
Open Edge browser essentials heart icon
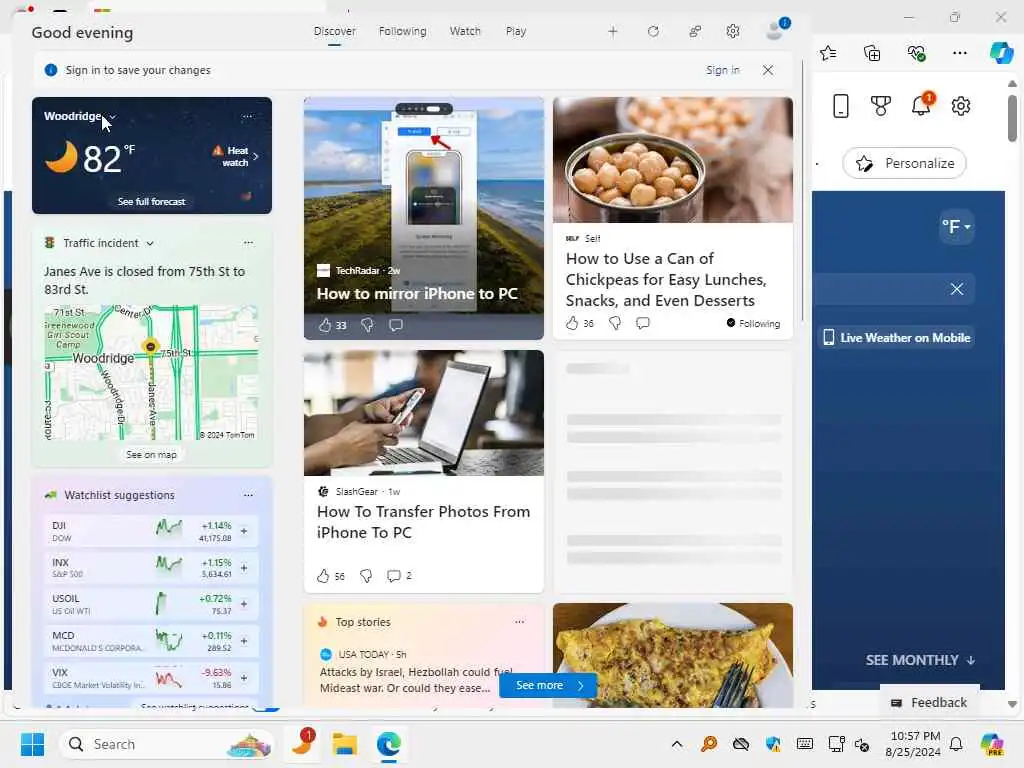(x=916, y=54)
